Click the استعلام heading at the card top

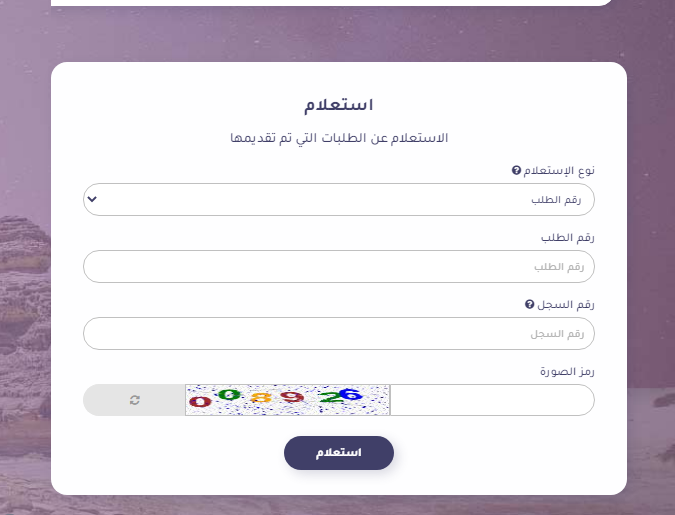click(338, 104)
